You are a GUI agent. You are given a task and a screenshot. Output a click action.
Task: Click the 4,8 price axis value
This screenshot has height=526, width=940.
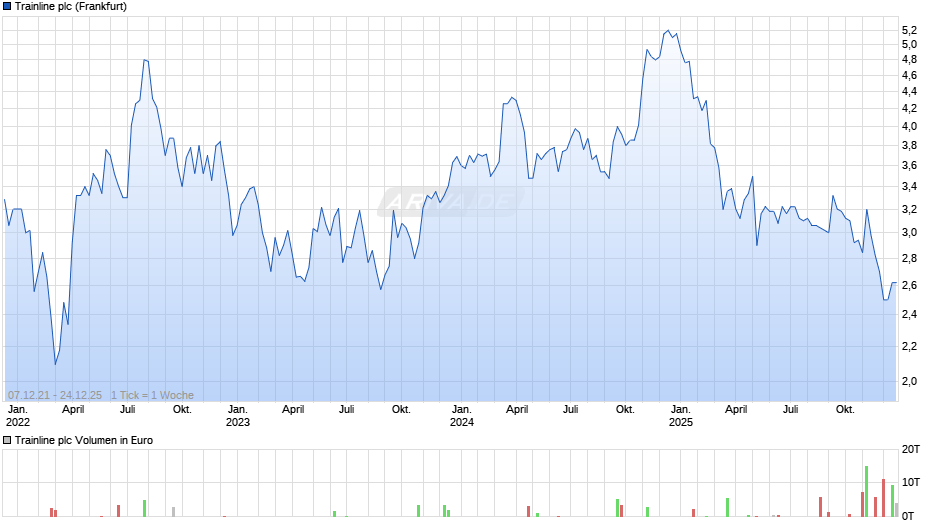[909, 59]
